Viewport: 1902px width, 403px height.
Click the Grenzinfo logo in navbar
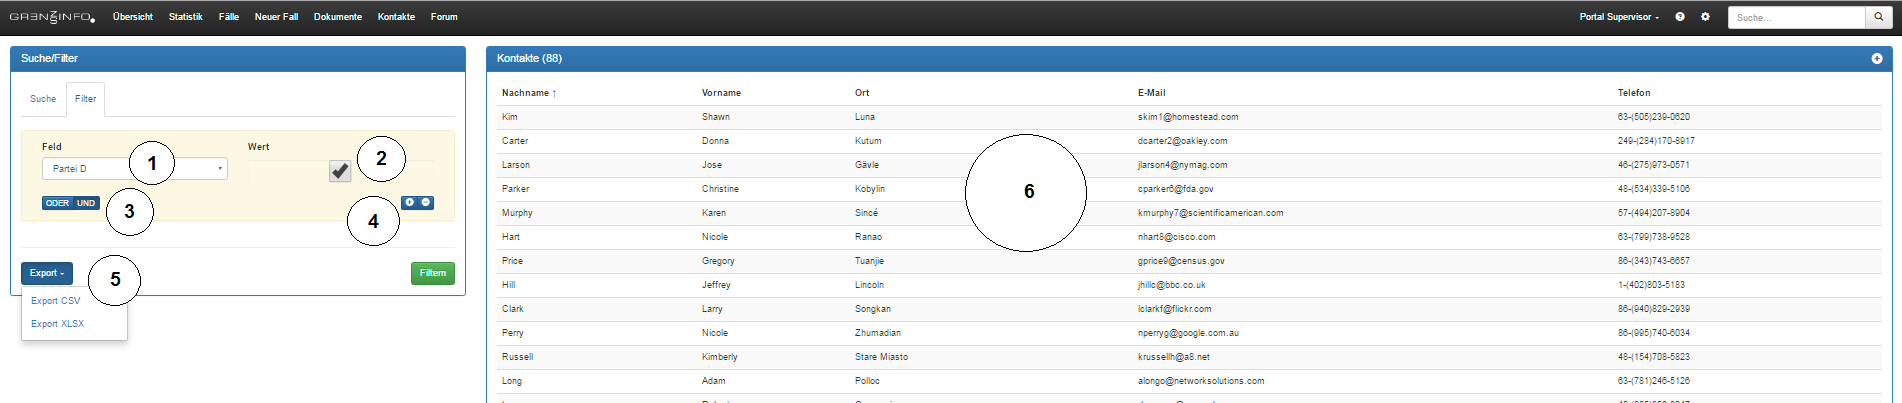click(x=52, y=17)
